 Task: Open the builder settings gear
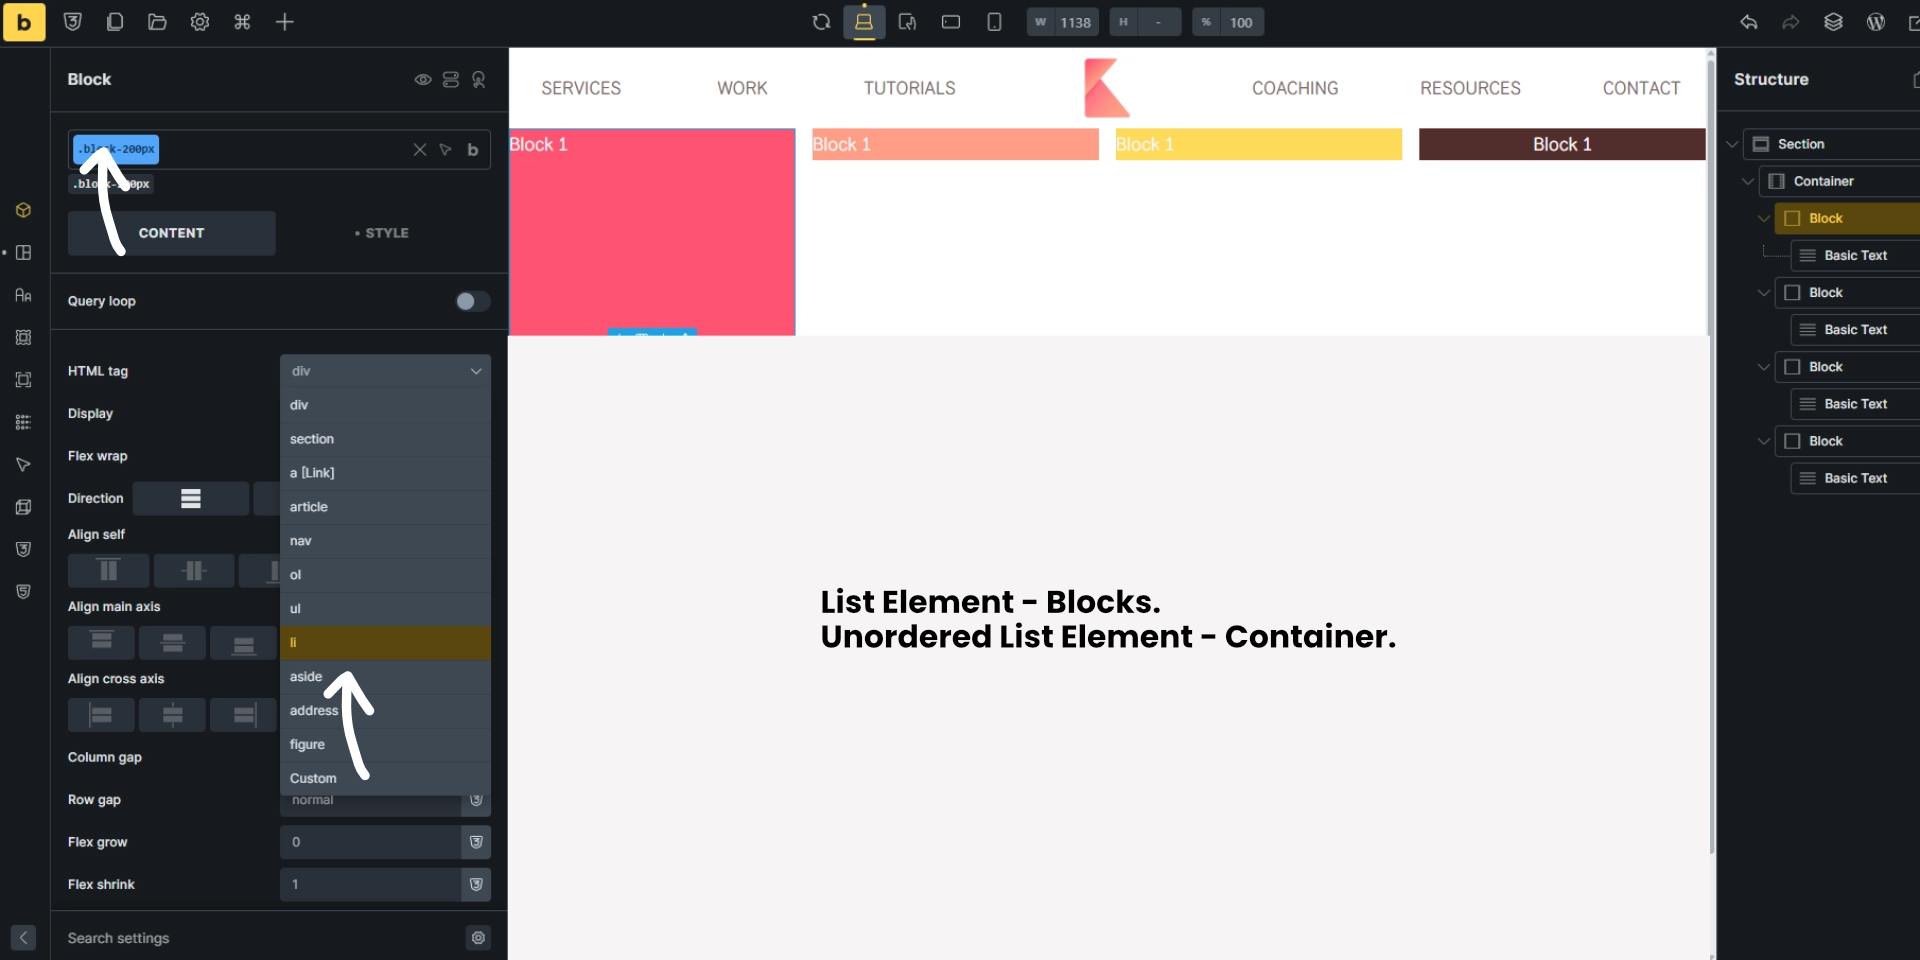(x=200, y=22)
